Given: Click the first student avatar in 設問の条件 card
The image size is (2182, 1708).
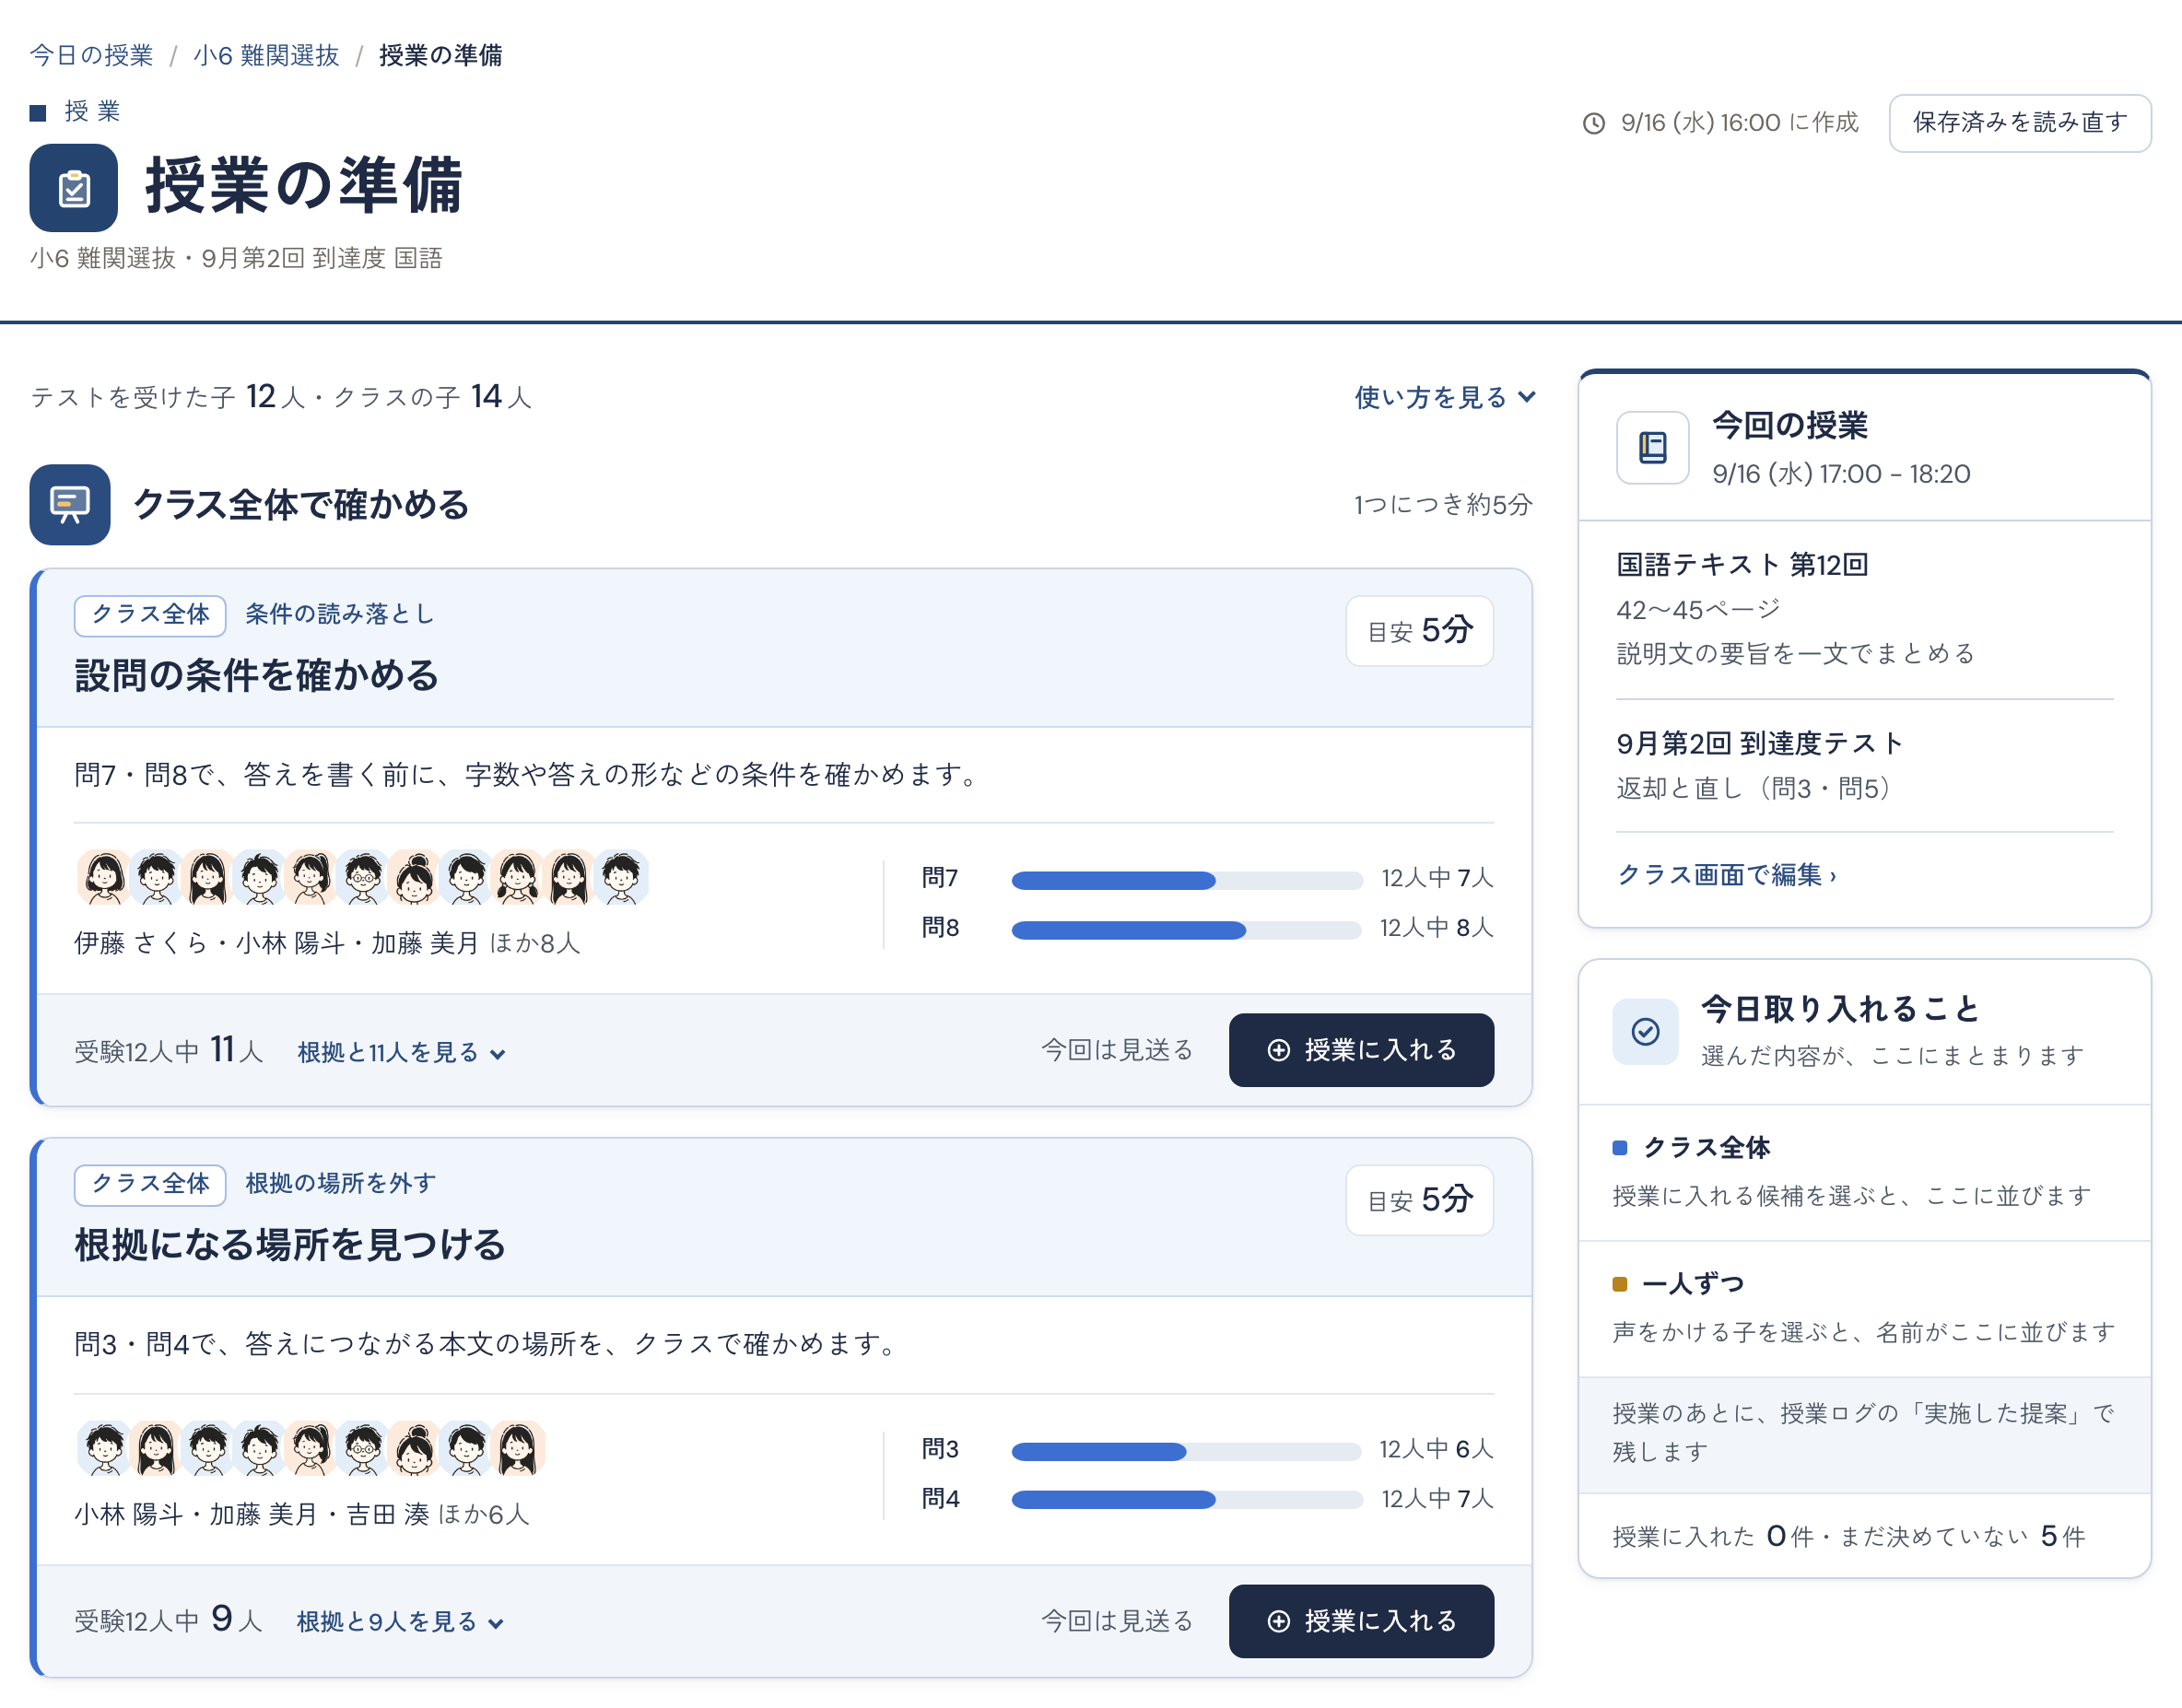Looking at the screenshot, I should coord(104,877).
